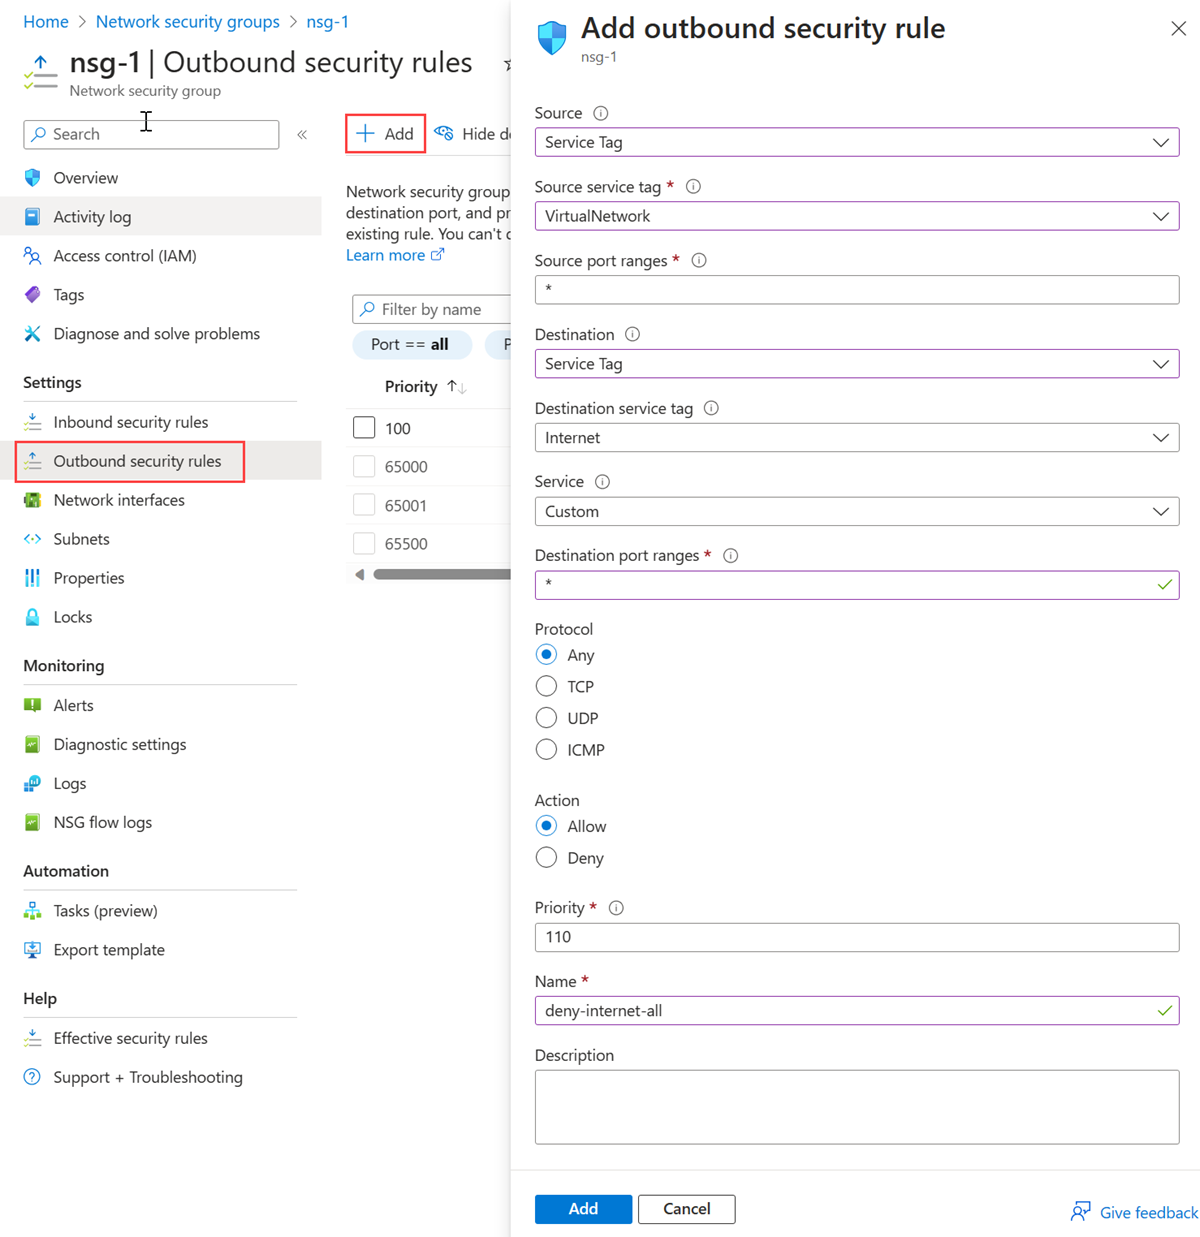This screenshot has height=1237, width=1200.
Task: Expand the Source dropdown
Action: (857, 142)
